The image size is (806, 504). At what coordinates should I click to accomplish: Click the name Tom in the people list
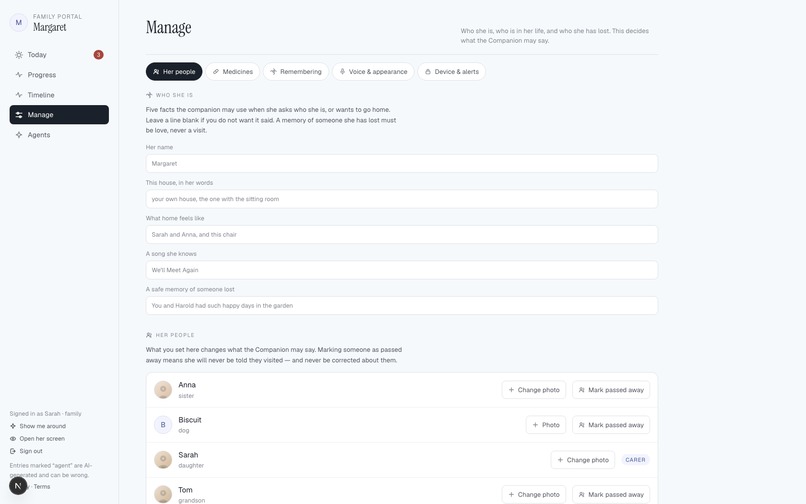click(x=186, y=490)
